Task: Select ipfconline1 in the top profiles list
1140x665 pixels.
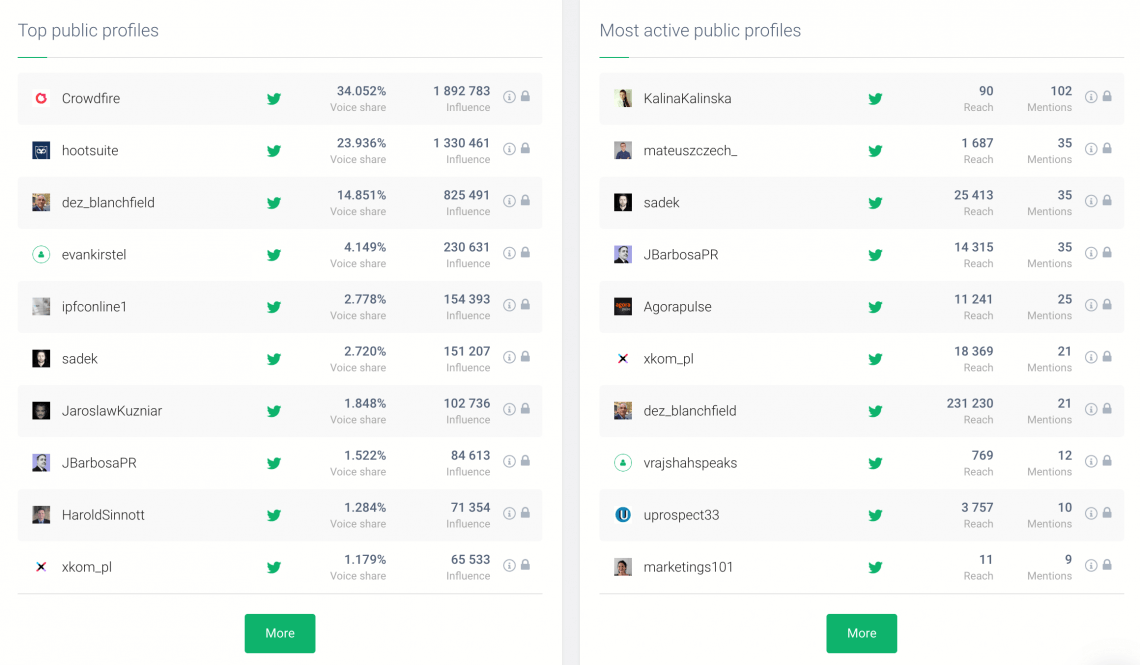Action: (x=94, y=307)
